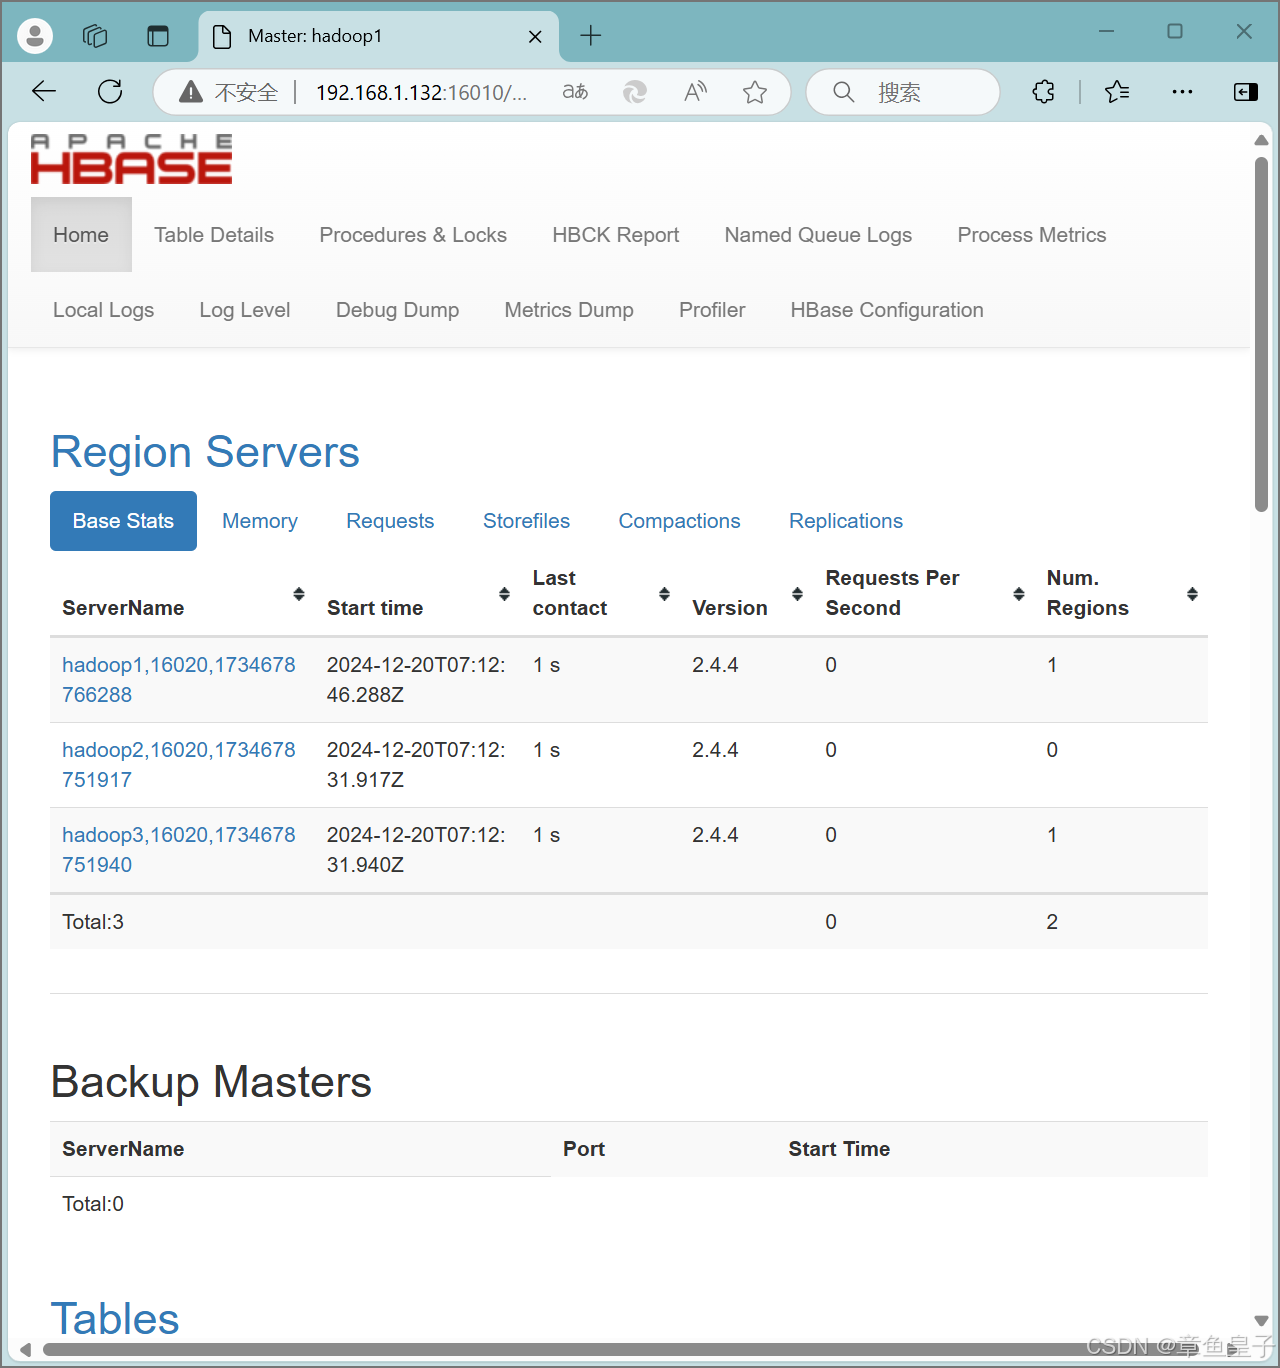This screenshot has width=1280, height=1368.
Task: Open the Settings and more menu
Action: (1182, 92)
